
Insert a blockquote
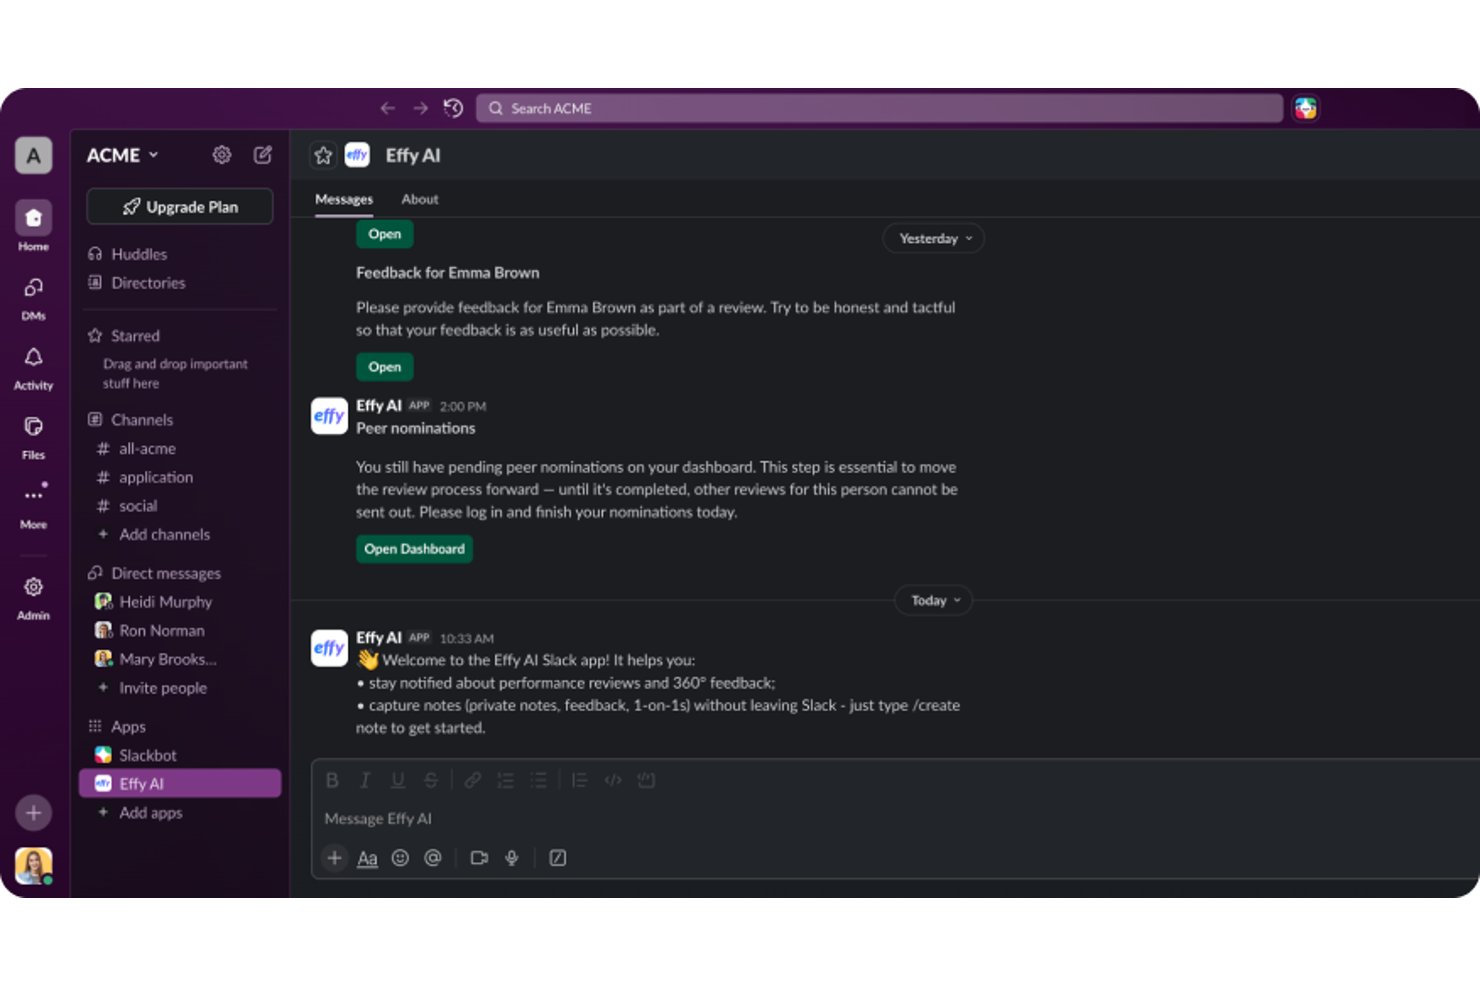click(x=580, y=780)
